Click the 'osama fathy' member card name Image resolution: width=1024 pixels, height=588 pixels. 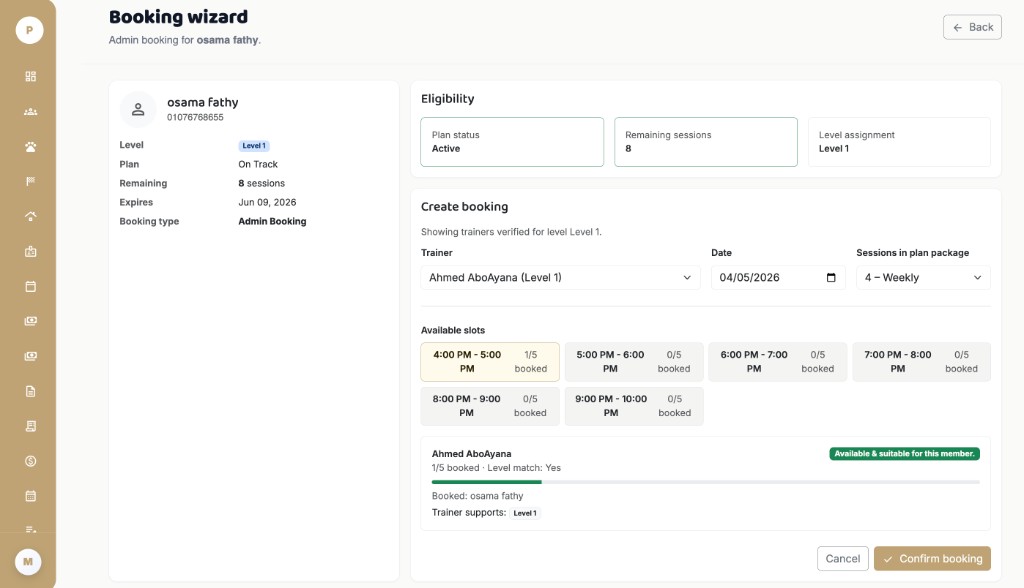coord(202,103)
